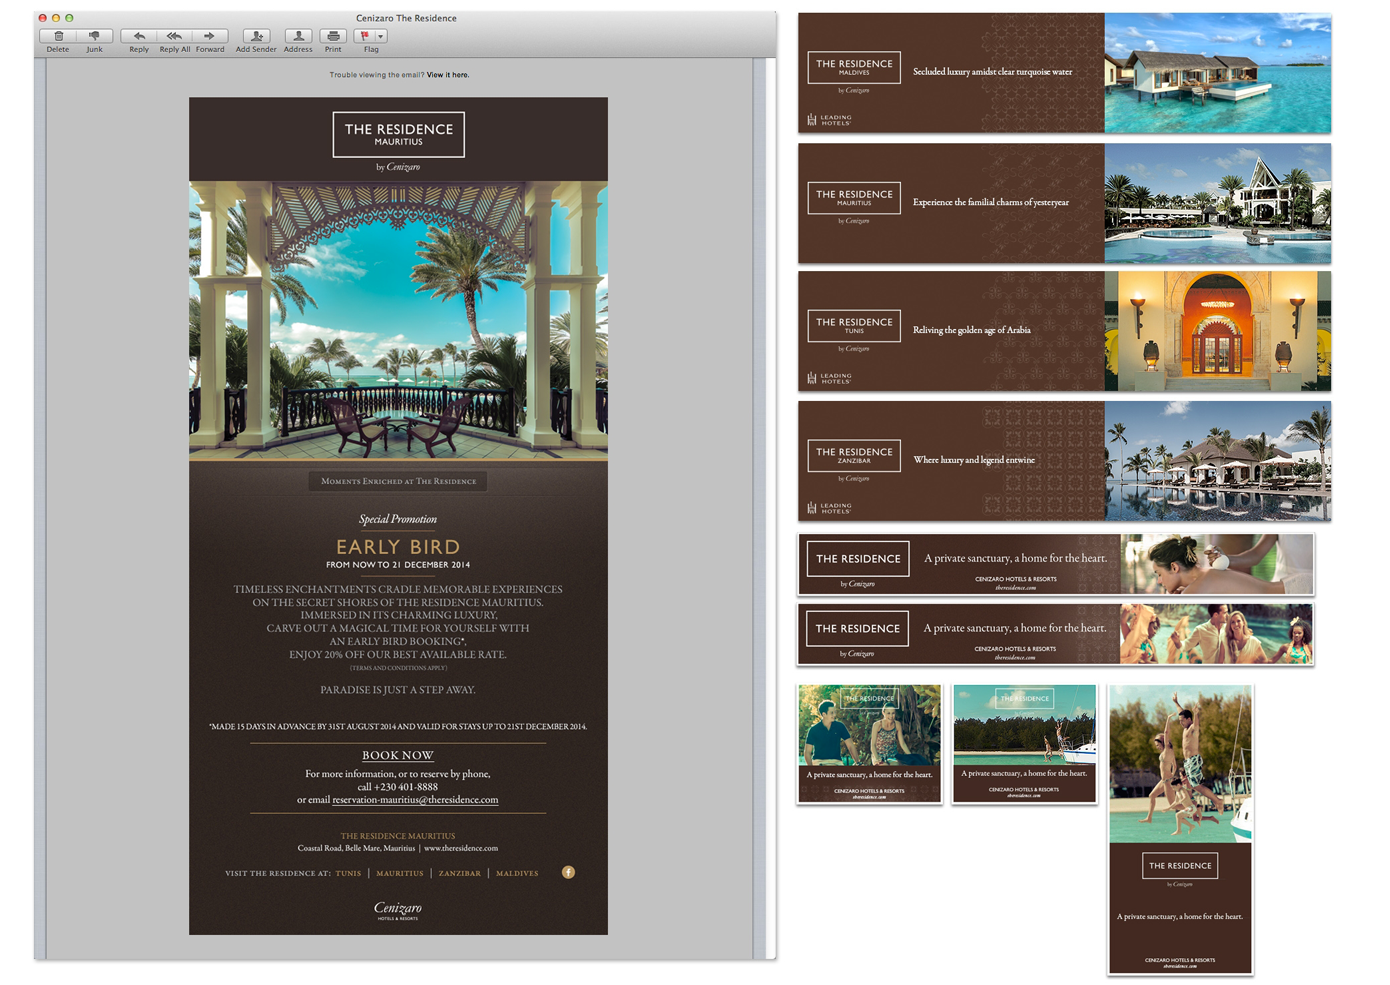Click the Leading Hotels logo on the Maldives banner
Screen dimensions: 1390x985
829,119
